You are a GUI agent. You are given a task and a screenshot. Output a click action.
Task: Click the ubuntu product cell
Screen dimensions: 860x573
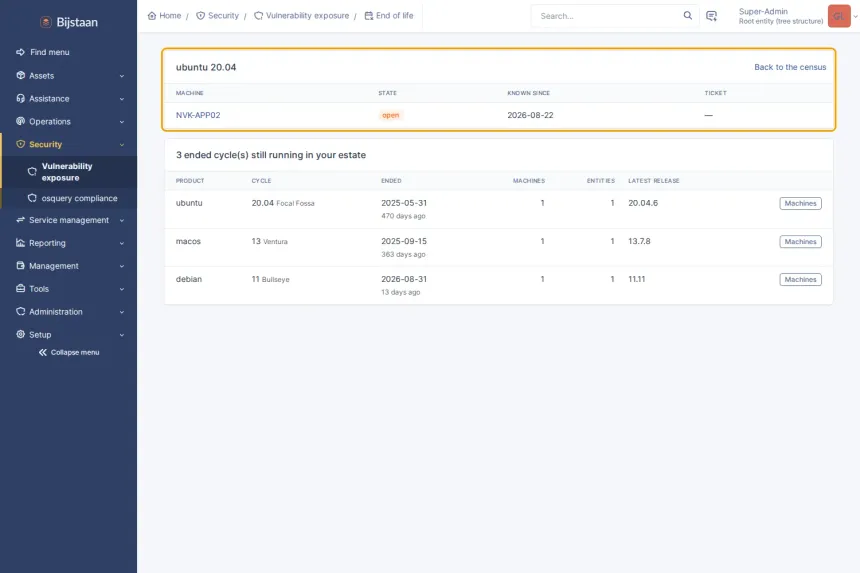point(189,203)
